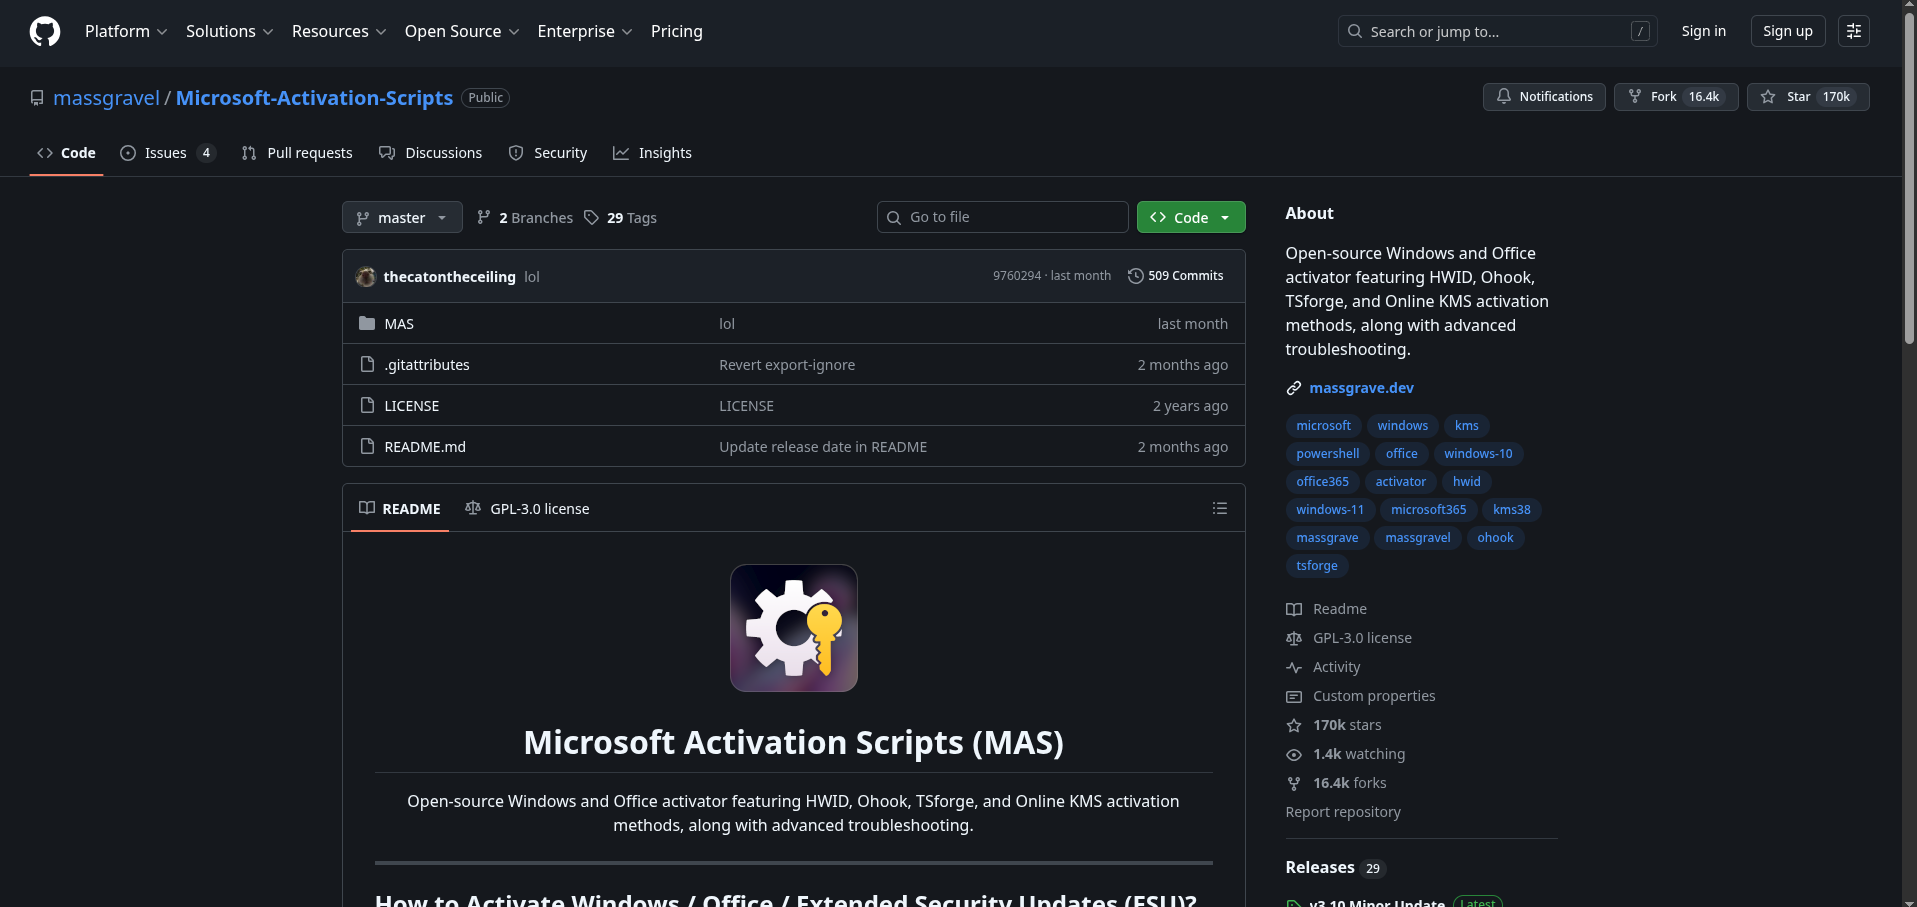Open the master branch selector
The width and height of the screenshot is (1917, 907).
(x=401, y=217)
